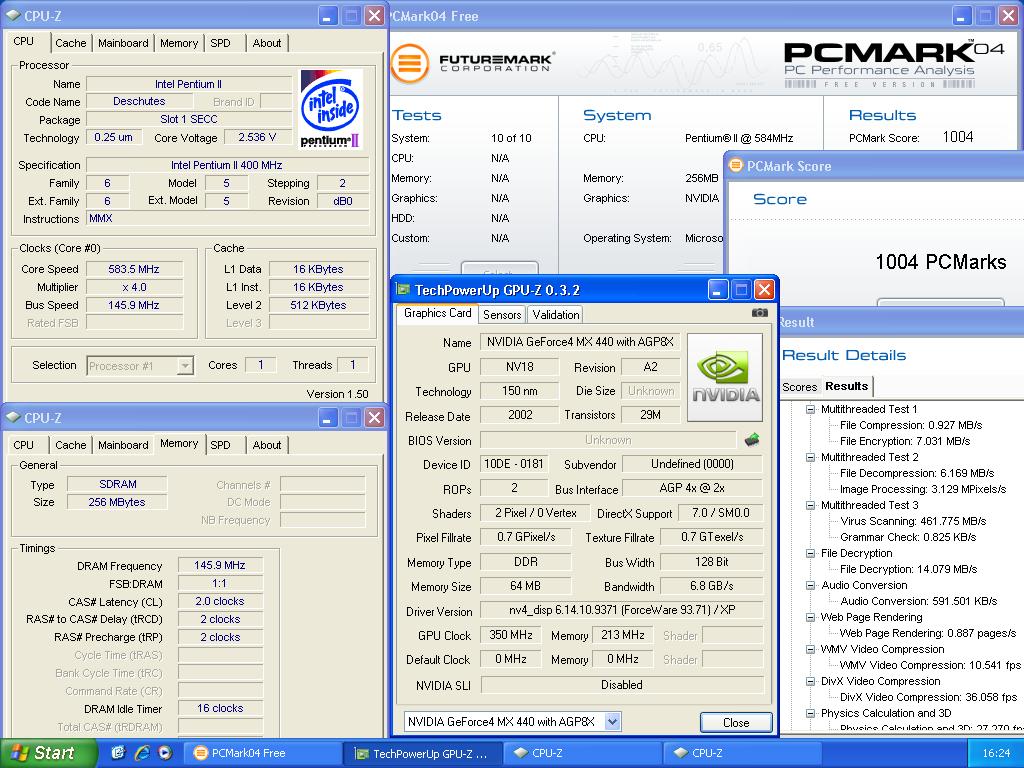
Task: Collapse Audio Conversion tree node
Action: point(810,585)
